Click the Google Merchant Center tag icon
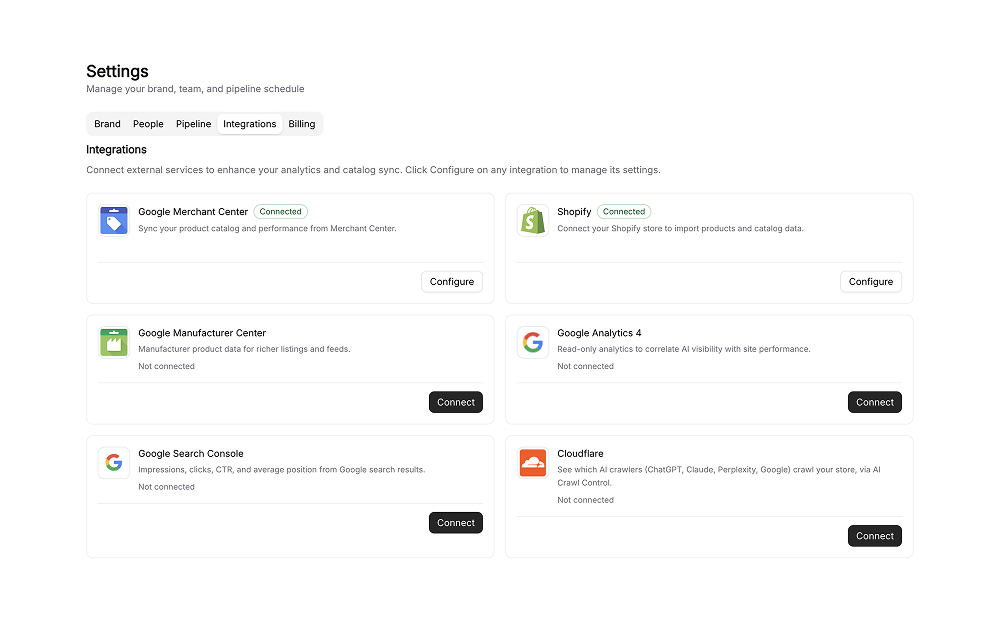 (x=114, y=220)
